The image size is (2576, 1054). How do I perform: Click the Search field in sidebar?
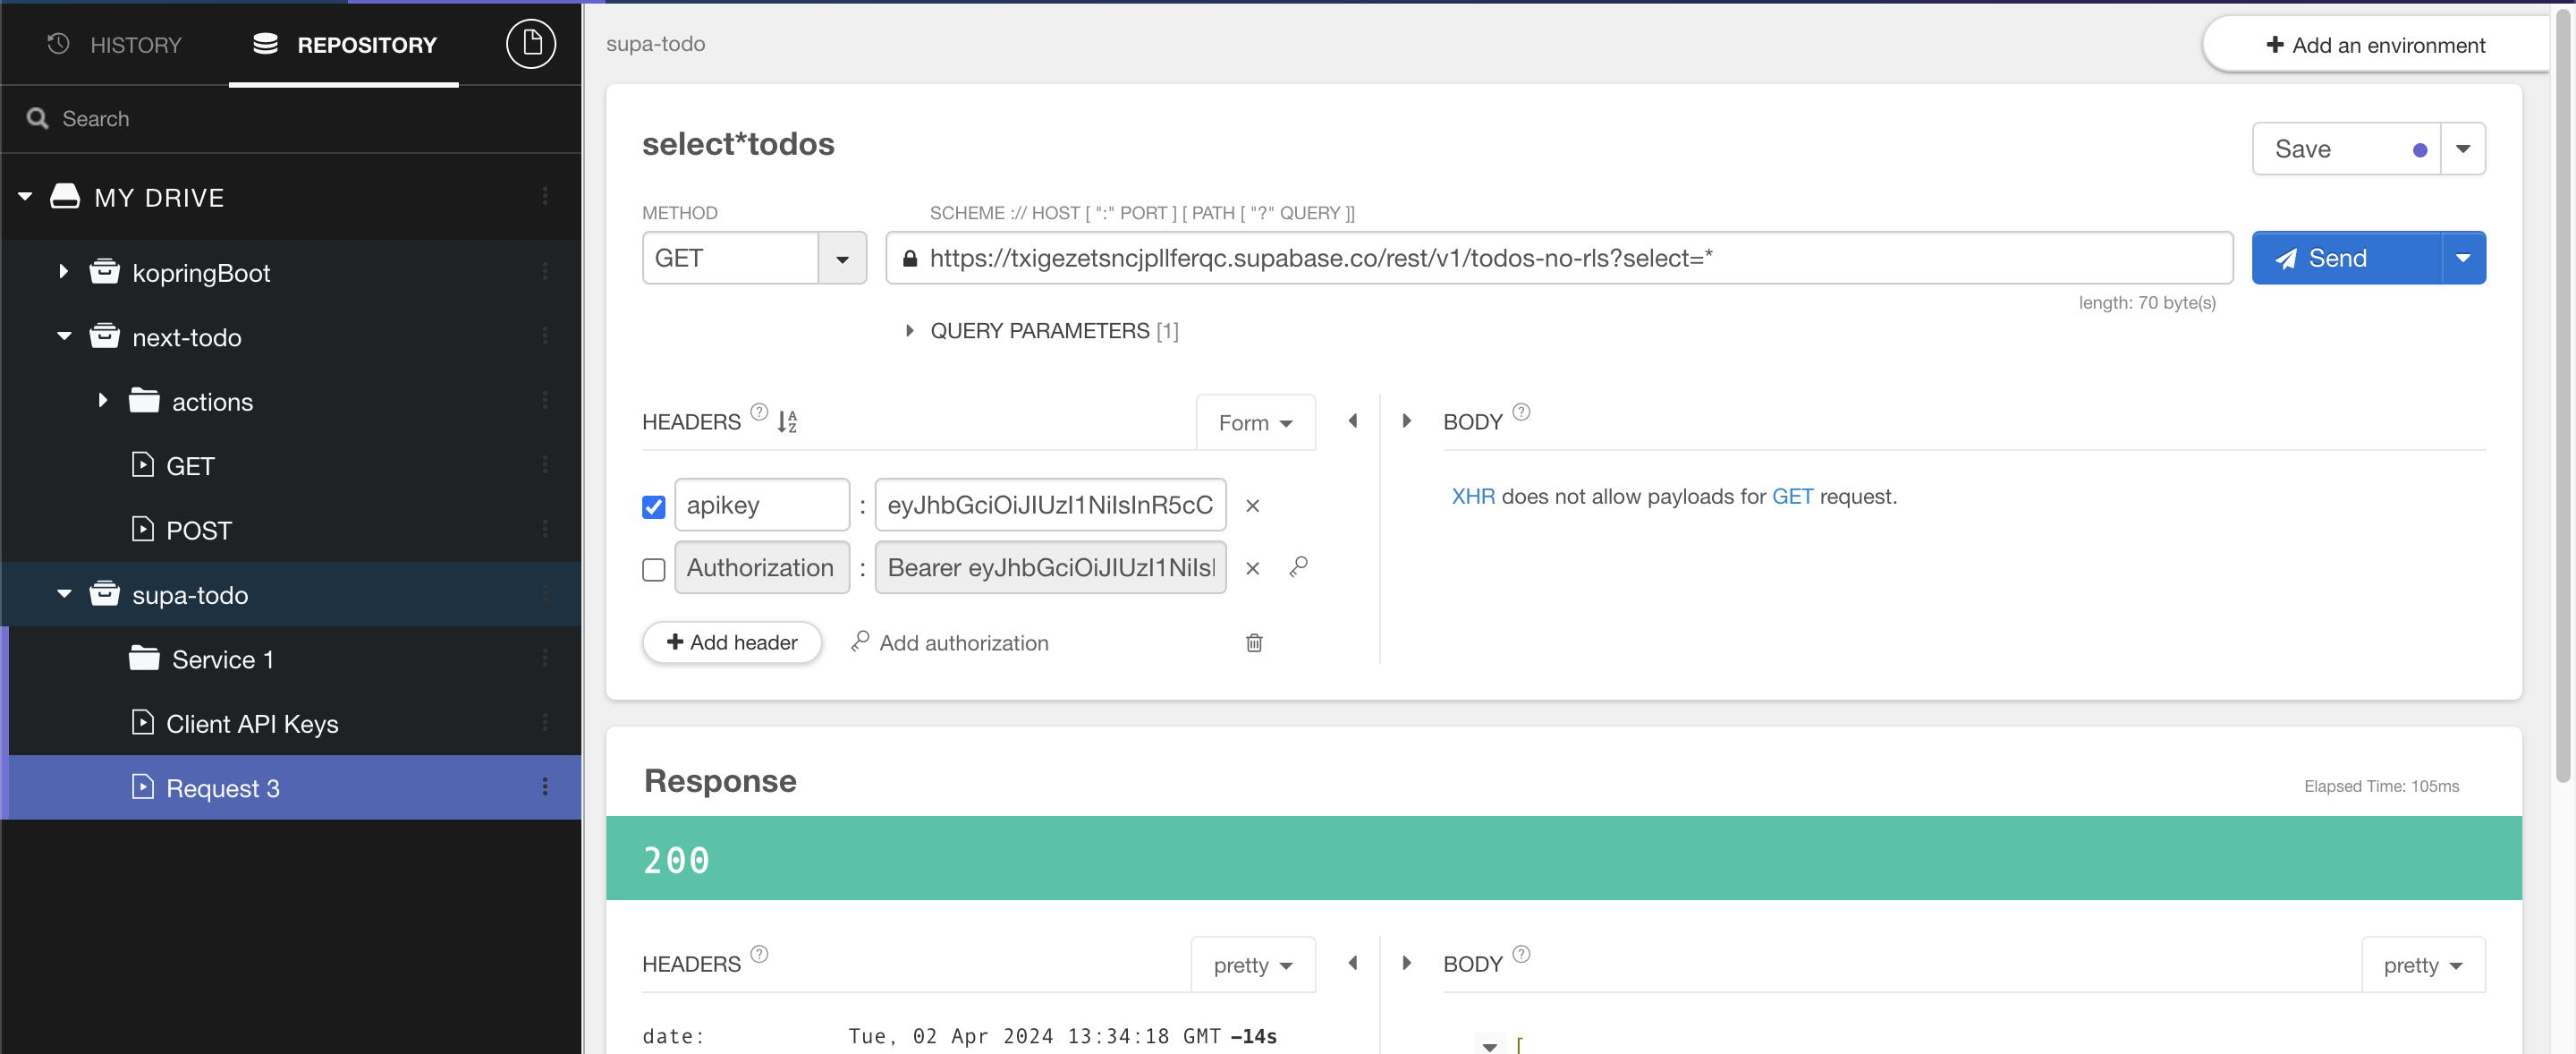tap(291, 119)
